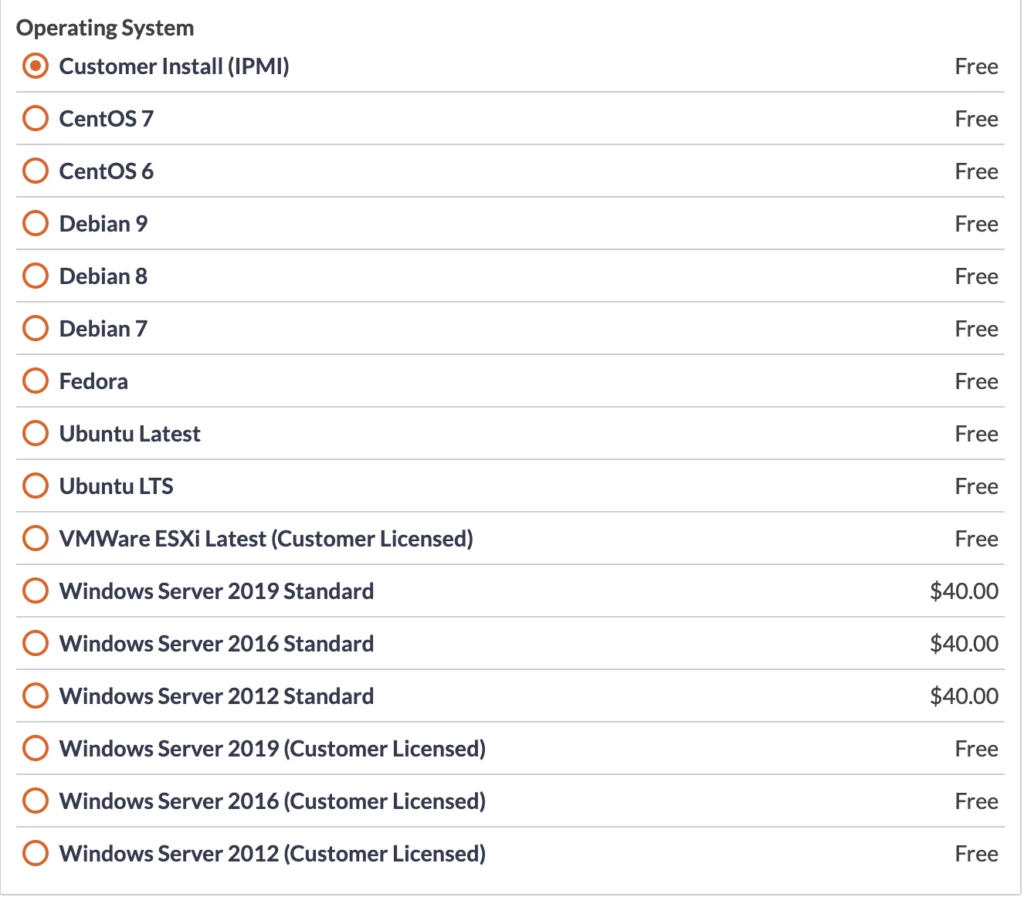Image resolution: width=1024 pixels, height=897 pixels.
Task: Select Windows Server 2012 Standard radio button
Action: tap(35, 696)
